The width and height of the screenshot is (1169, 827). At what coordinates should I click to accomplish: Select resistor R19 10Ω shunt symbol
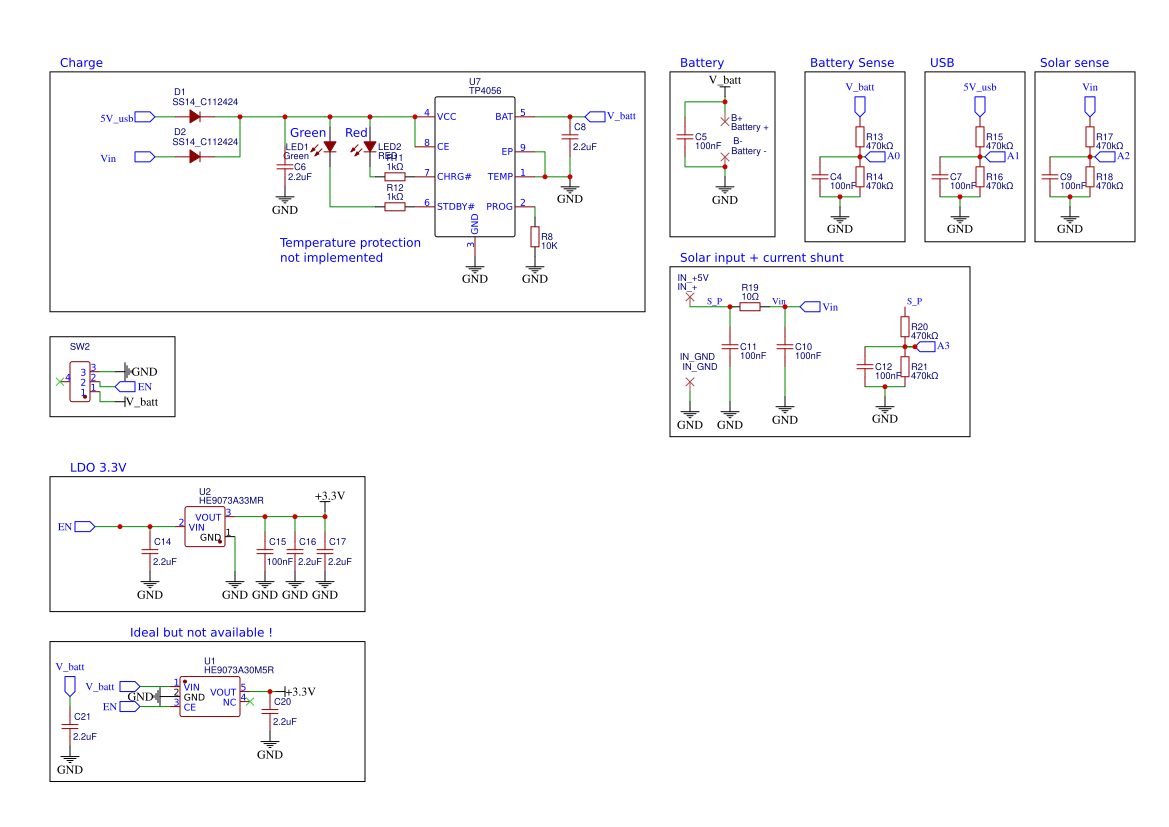pyautogui.click(x=749, y=306)
